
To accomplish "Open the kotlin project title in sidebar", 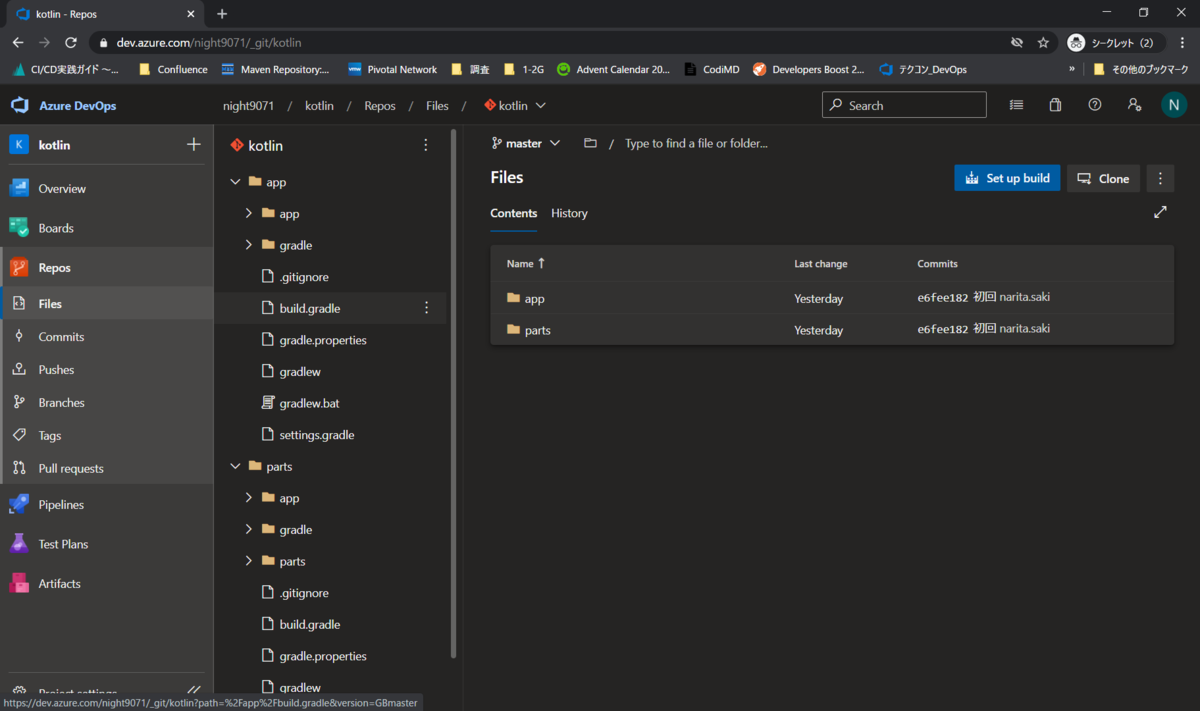I will coord(54,145).
